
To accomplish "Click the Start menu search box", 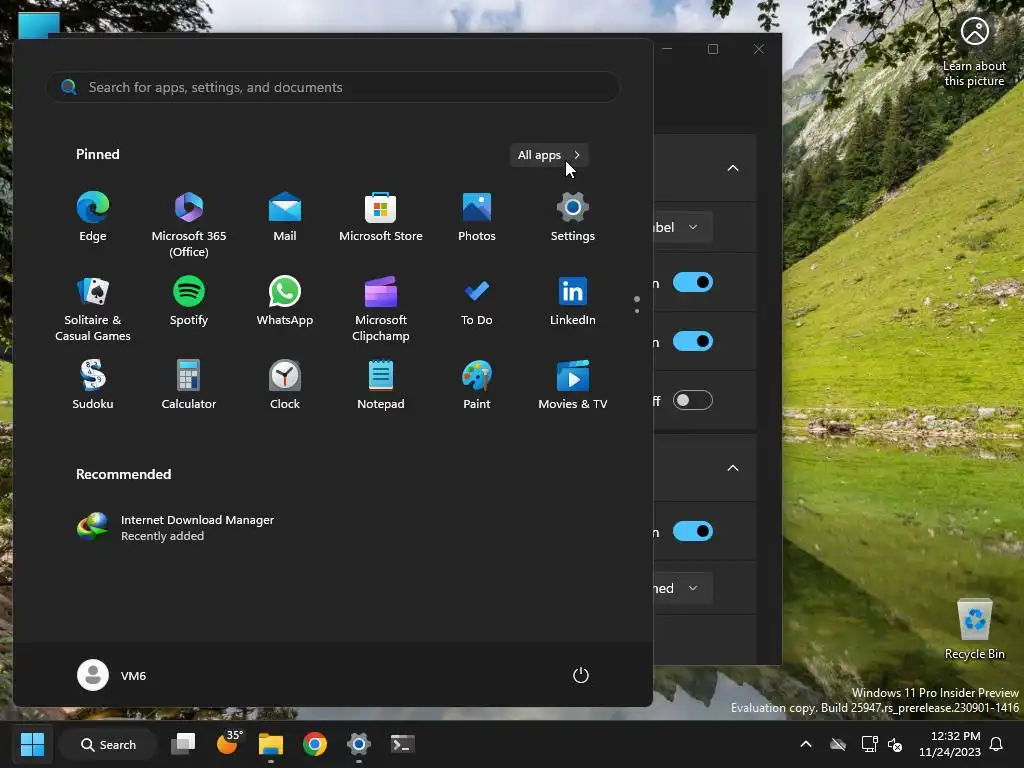I will pos(332,87).
